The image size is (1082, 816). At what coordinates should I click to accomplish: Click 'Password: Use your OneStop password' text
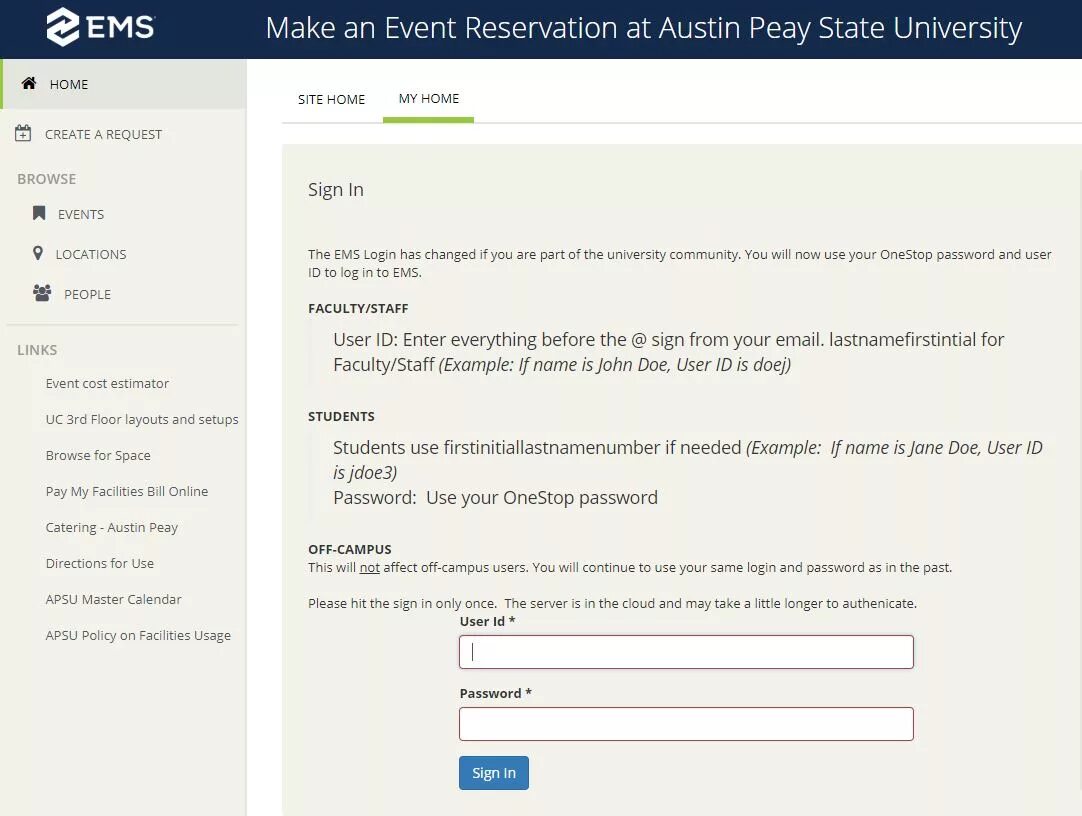495,497
